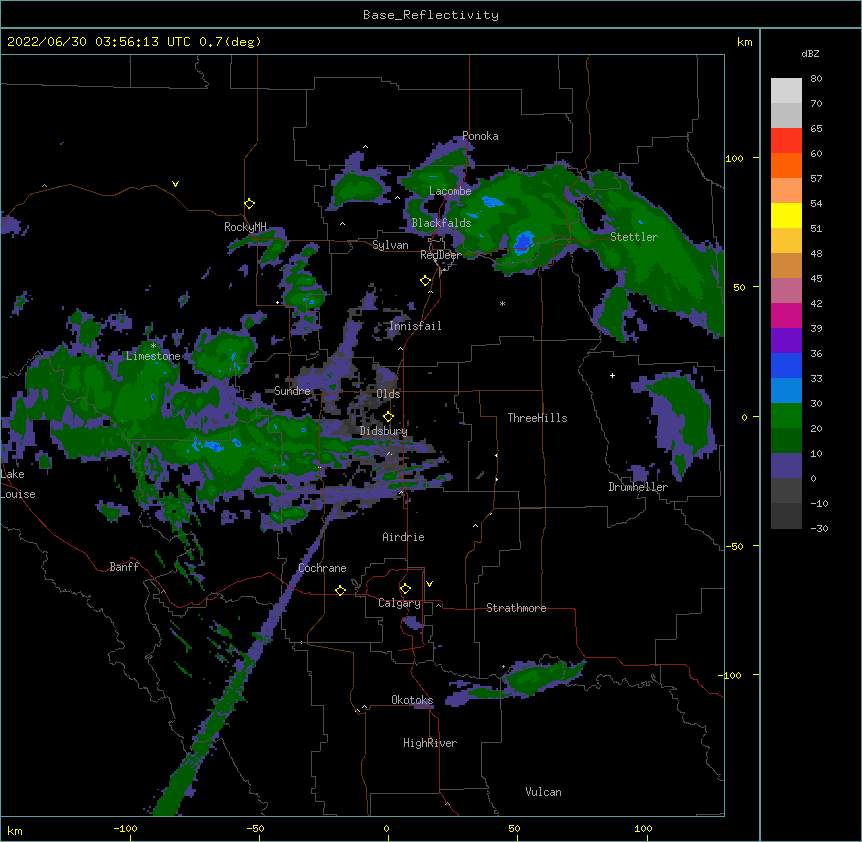Pick the red 65–60 dBZ legend swatch
Image resolution: width=862 pixels, height=842 pixels.
786,141
